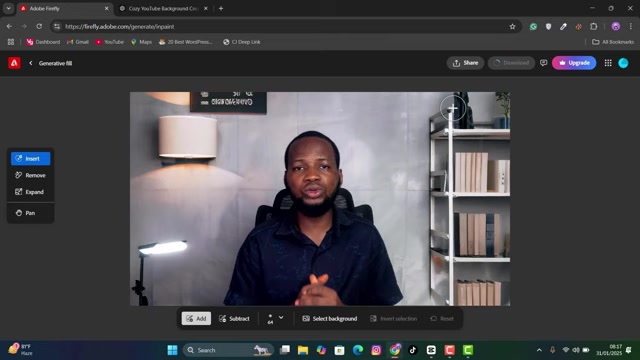
Task: Show hidden system tray icons
Action: click(x=539, y=350)
